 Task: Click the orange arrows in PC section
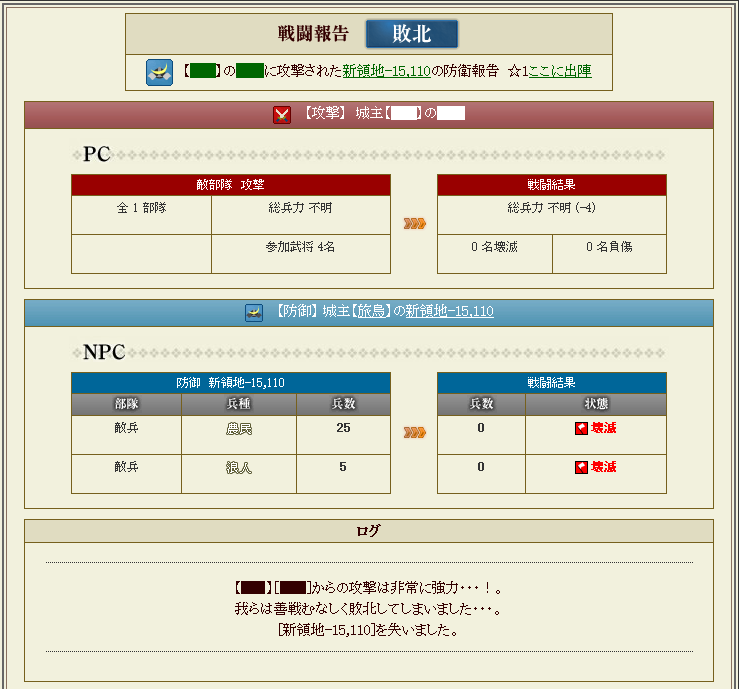tap(414, 224)
